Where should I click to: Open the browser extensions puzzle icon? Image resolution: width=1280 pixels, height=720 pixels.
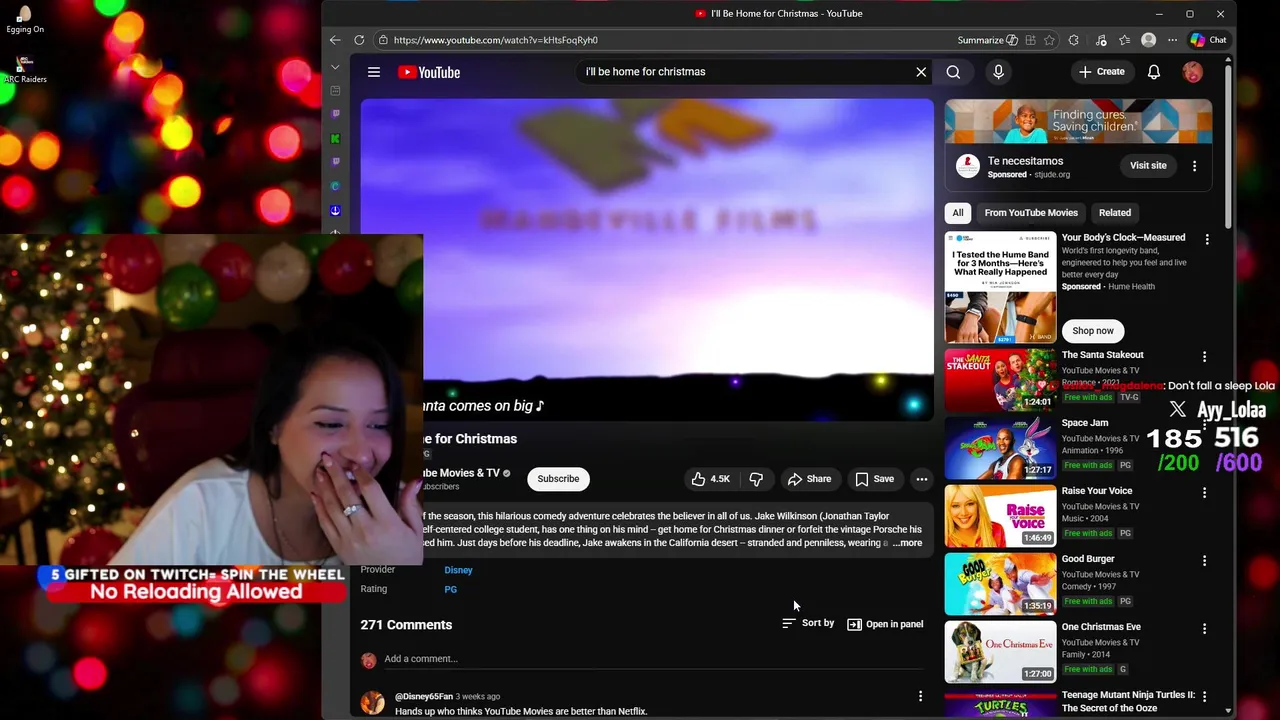(x=1074, y=40)
